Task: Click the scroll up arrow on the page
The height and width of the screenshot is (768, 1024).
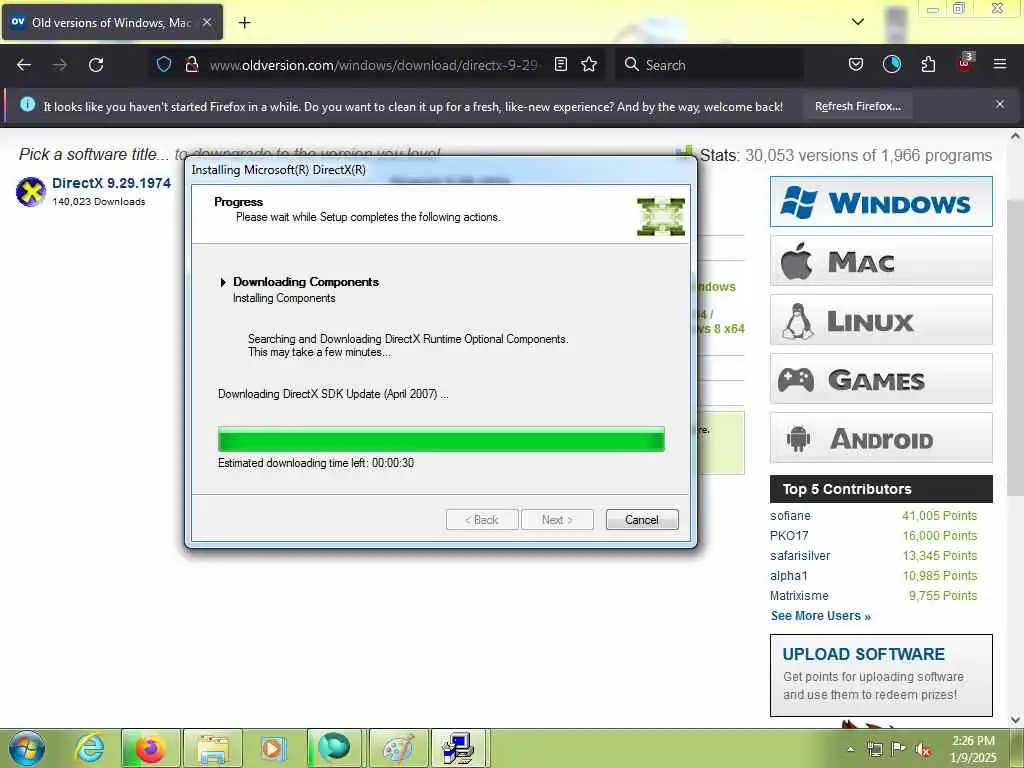Action: point(1015,136)
